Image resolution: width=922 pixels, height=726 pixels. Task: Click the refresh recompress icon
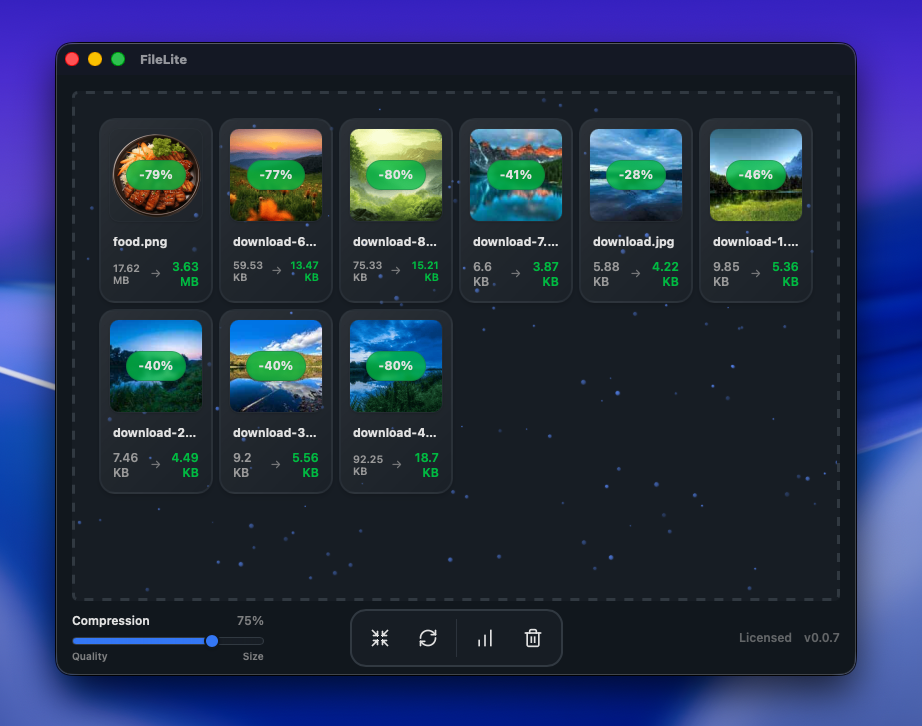pos(428,638)
